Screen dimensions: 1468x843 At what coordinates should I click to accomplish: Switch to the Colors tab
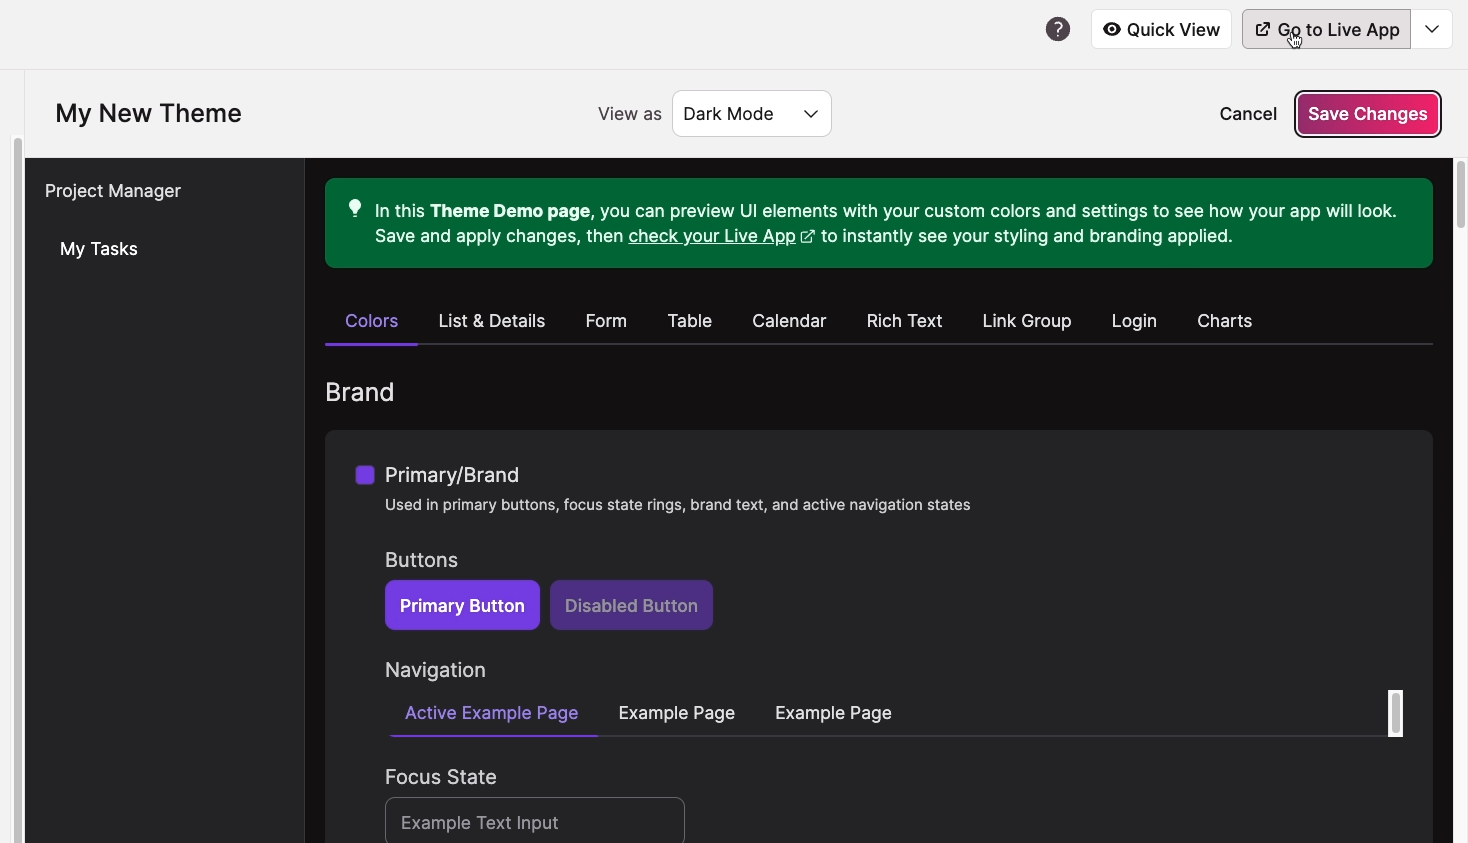click(372, 321)
